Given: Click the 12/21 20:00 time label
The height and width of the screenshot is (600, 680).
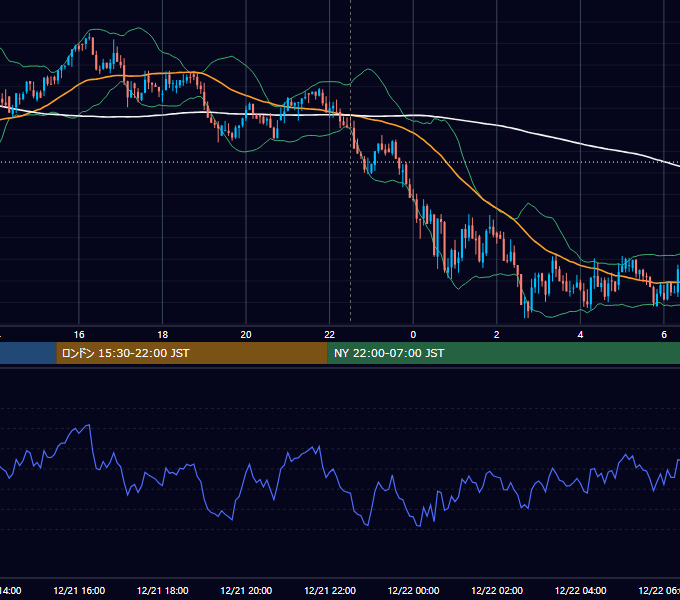Looking at the screenshot, I should 246,590.
